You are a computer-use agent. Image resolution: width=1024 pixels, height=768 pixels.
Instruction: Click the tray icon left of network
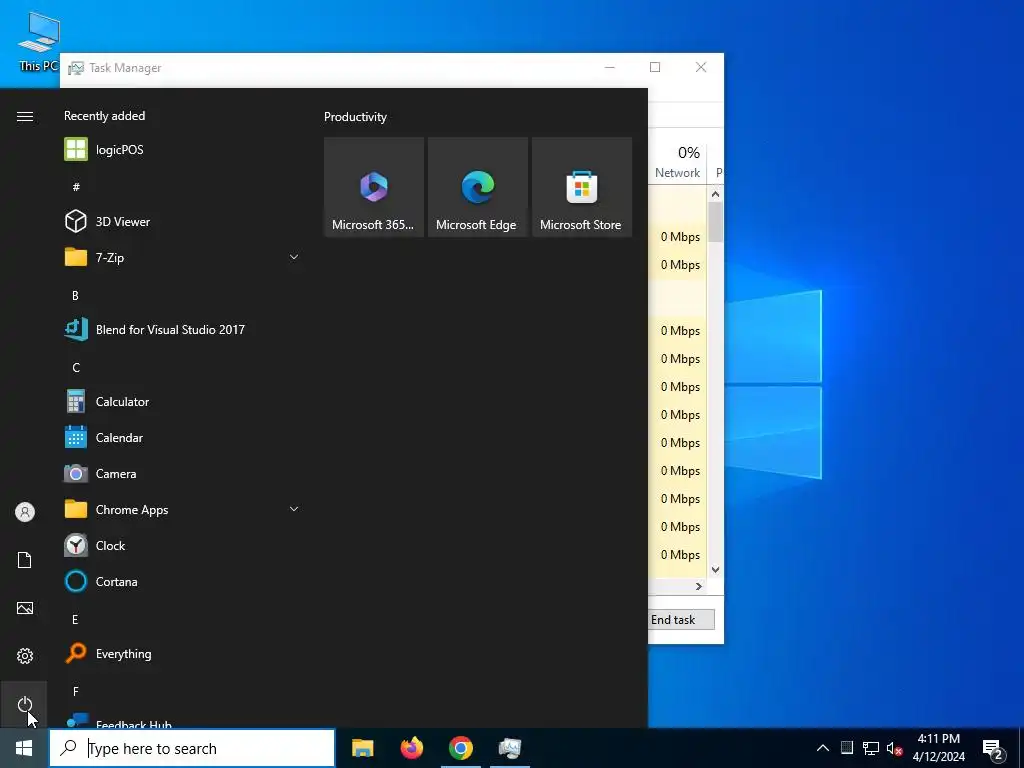point(846,748)
